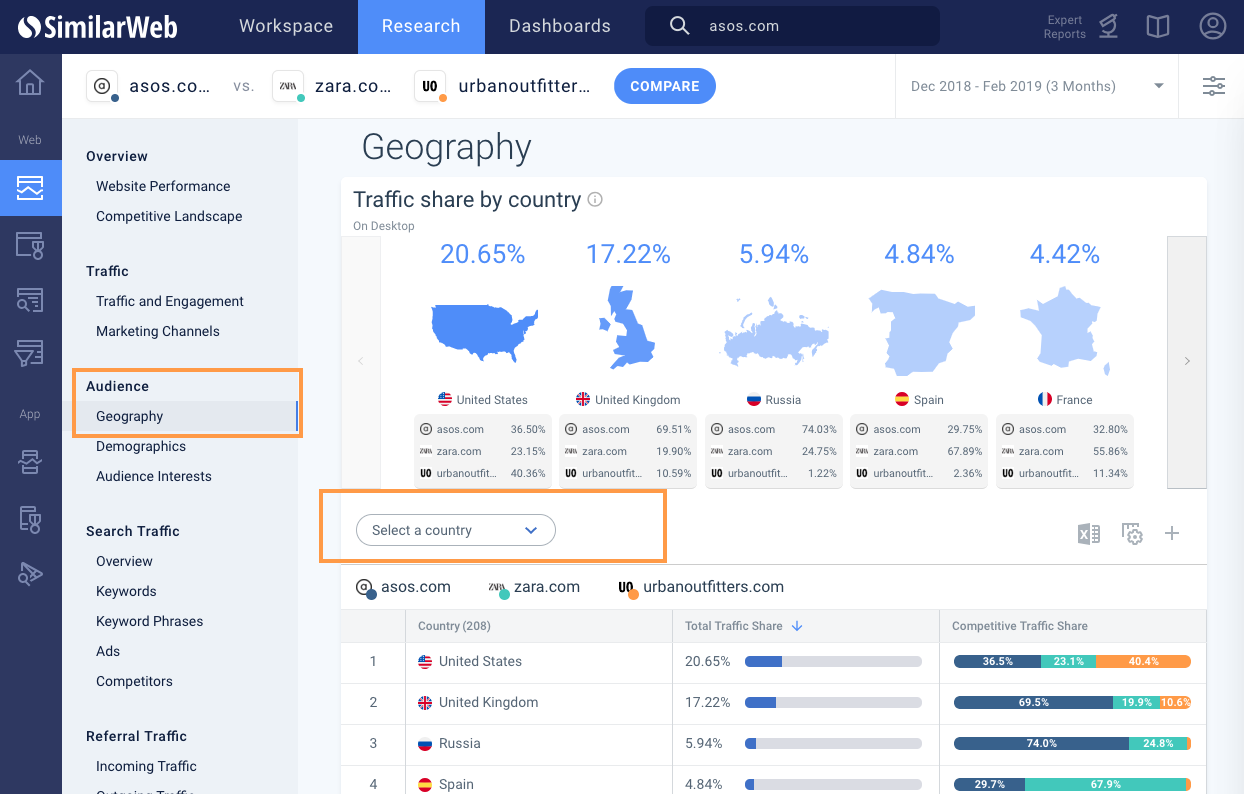Image resolution: width=1244 pixels, height=794 pixels.
Task: Click the UO logo in the compare bar
Action: [429, 86]
